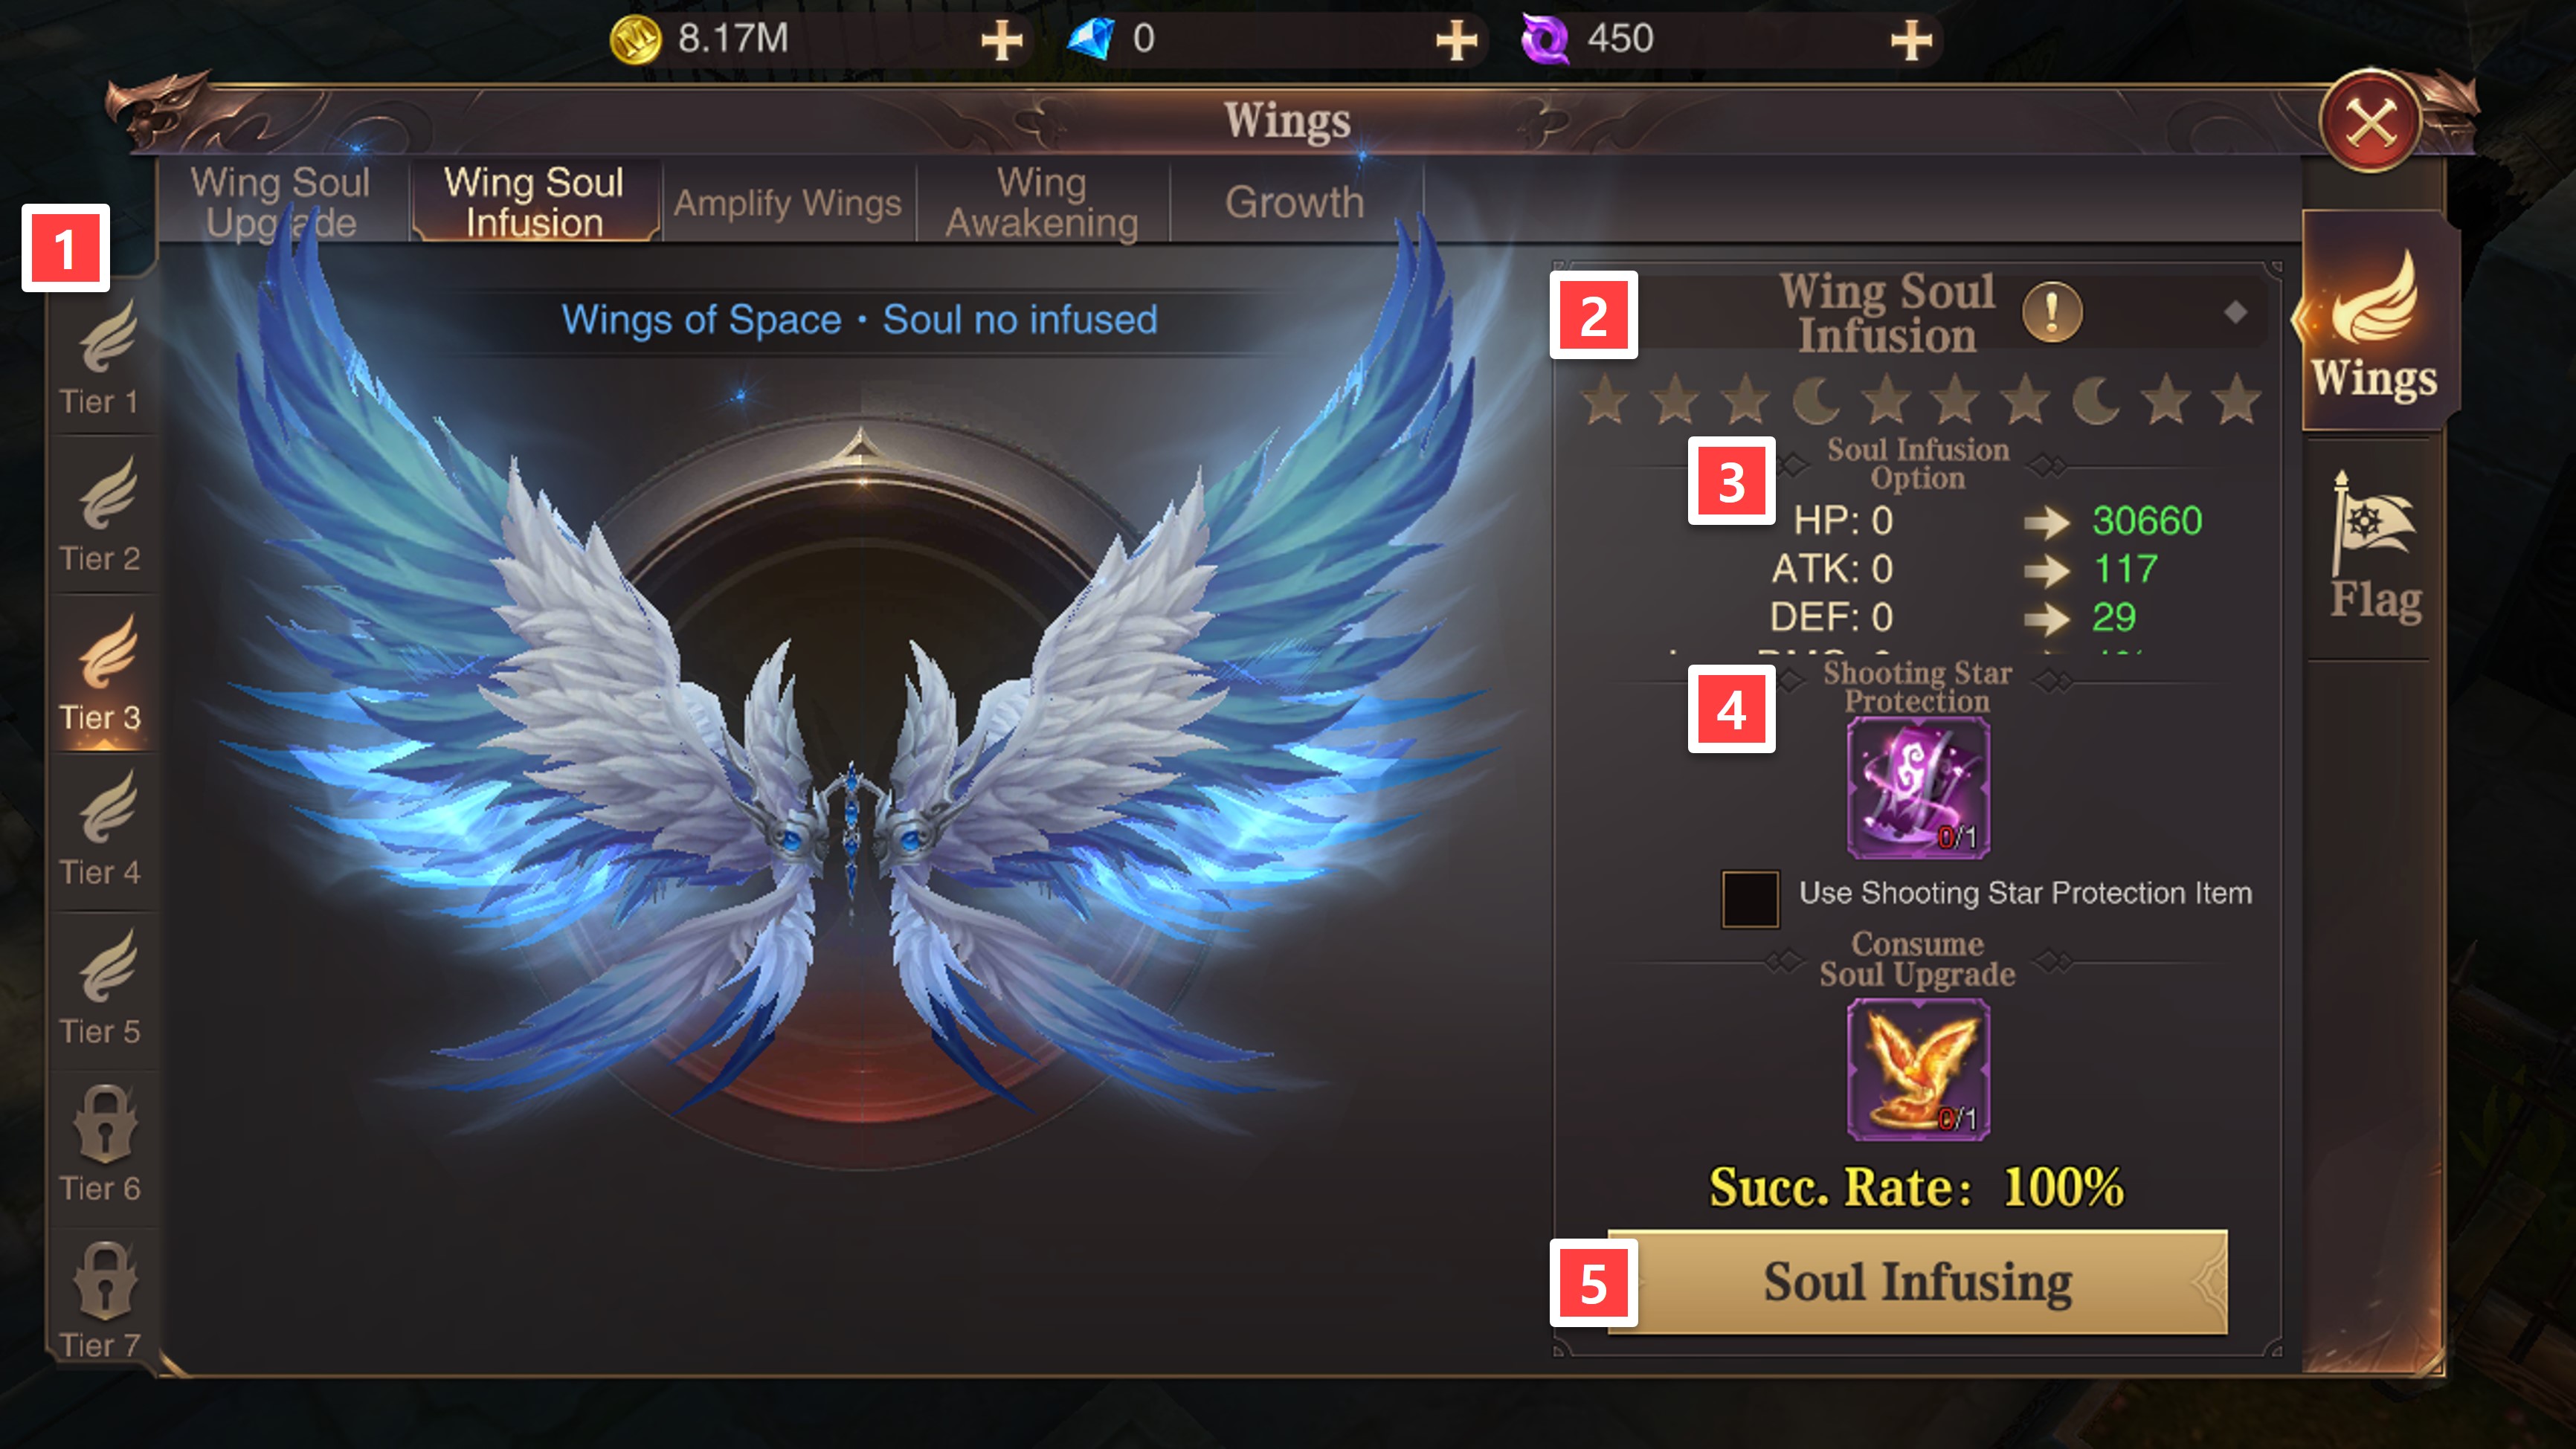Switch to Amplify Wings tab
Viewport: 2576px width, 1449px height.
[x=788, y=203]
